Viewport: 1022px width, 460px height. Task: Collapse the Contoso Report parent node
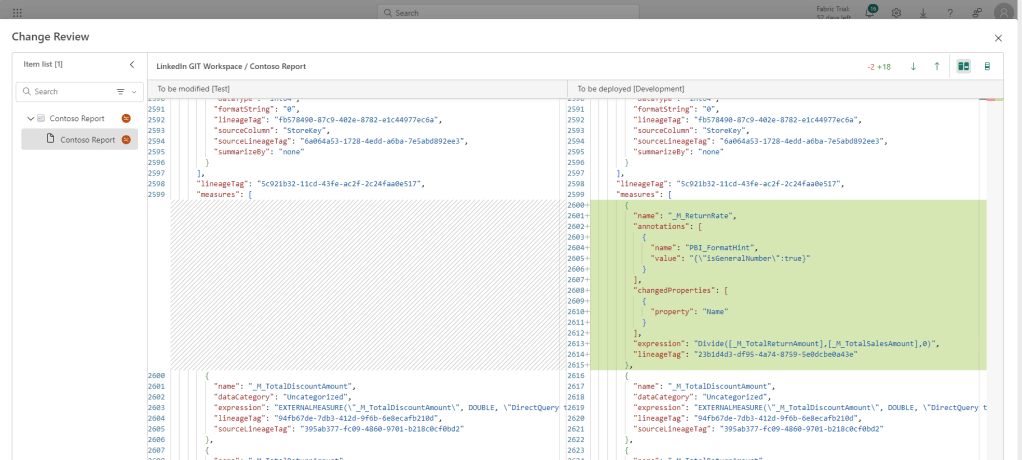pos(31,118)
